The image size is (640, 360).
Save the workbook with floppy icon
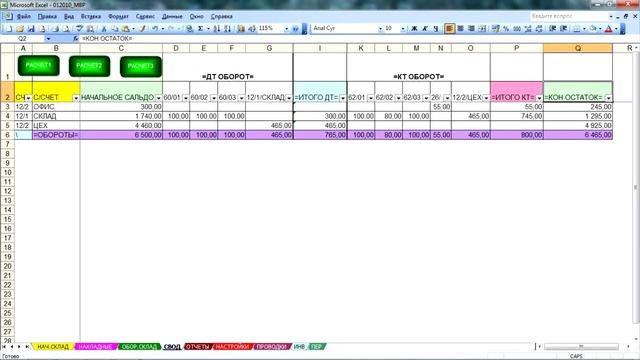[x=31, y=29]
